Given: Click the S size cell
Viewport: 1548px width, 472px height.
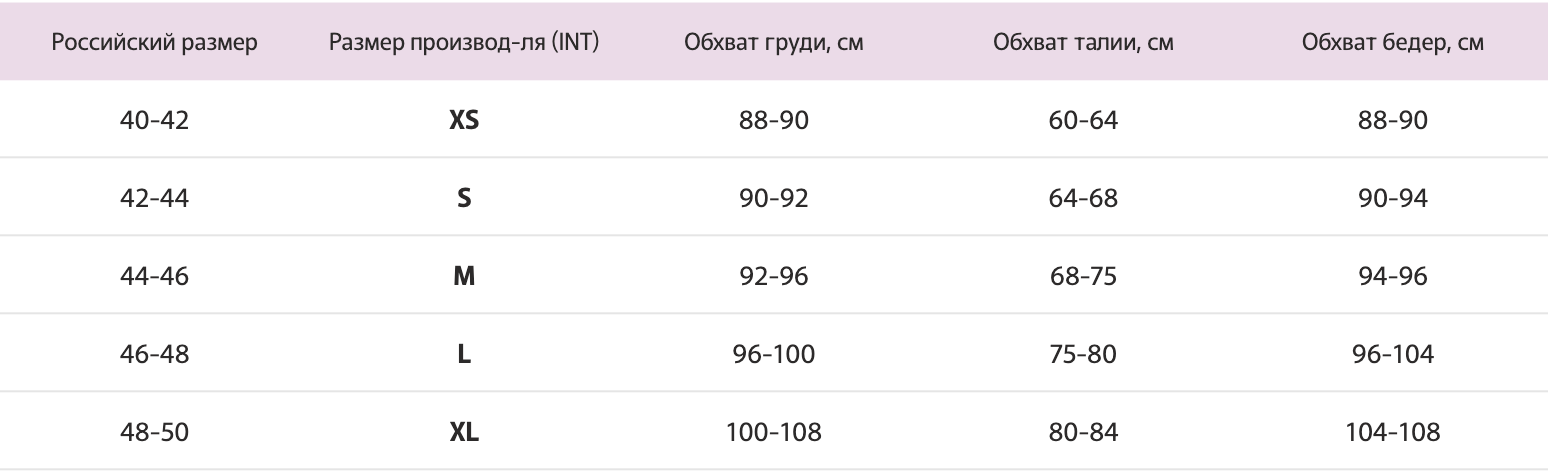Looking at the screenshot, I should (x=464, y=198).
